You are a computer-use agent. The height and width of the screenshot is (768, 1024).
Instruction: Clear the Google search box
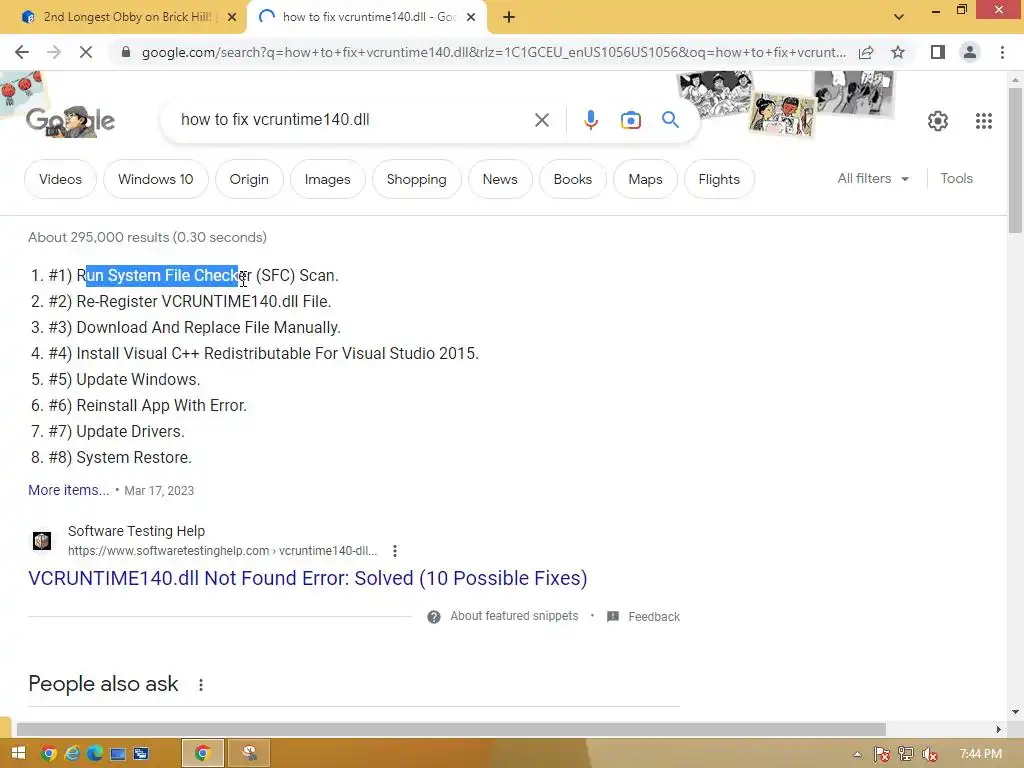tap(541, 120)
